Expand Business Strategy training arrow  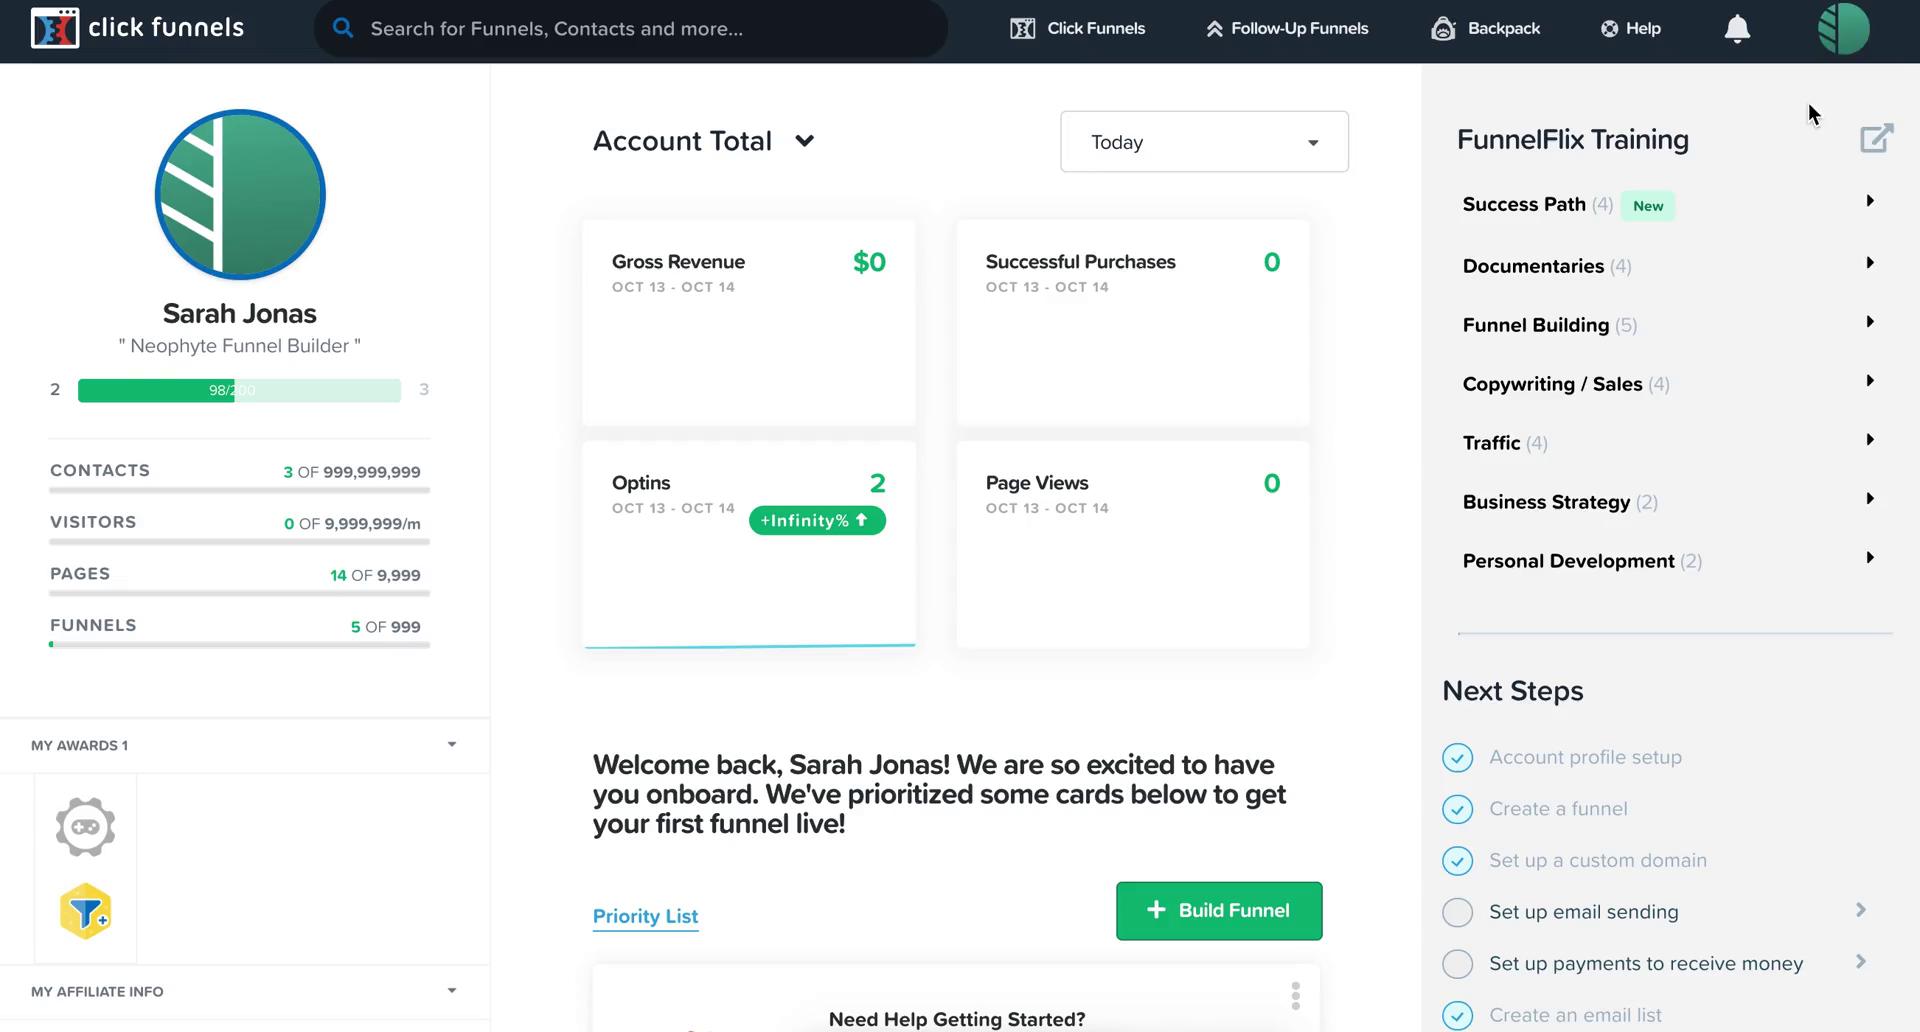pos(1869,499)
